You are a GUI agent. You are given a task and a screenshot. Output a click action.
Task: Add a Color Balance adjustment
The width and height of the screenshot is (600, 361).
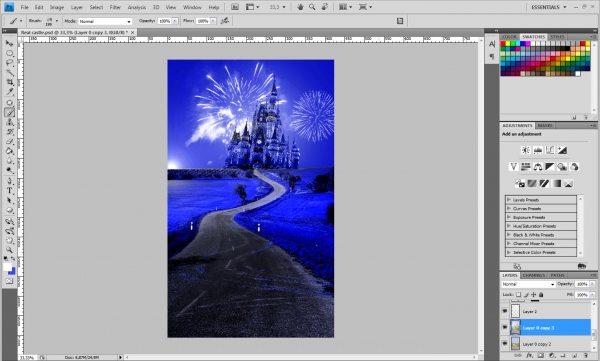coord(538,167)
